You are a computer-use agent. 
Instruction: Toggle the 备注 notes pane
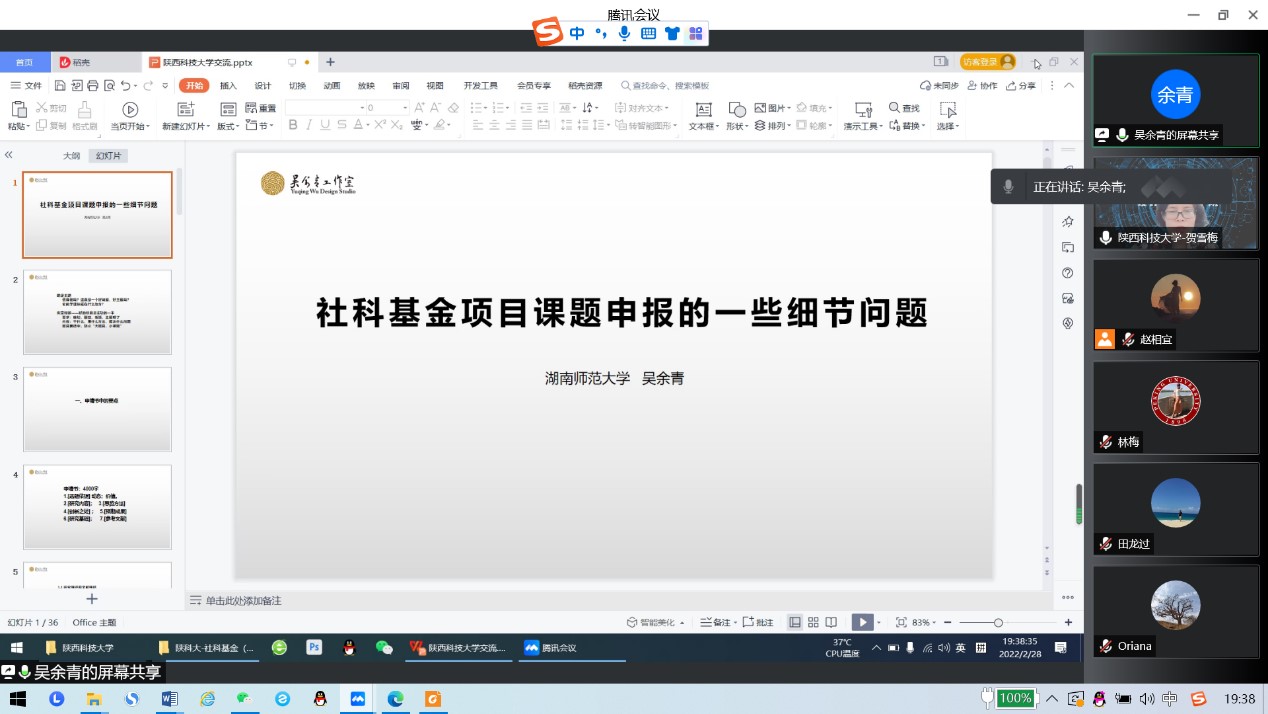[715, 622]
